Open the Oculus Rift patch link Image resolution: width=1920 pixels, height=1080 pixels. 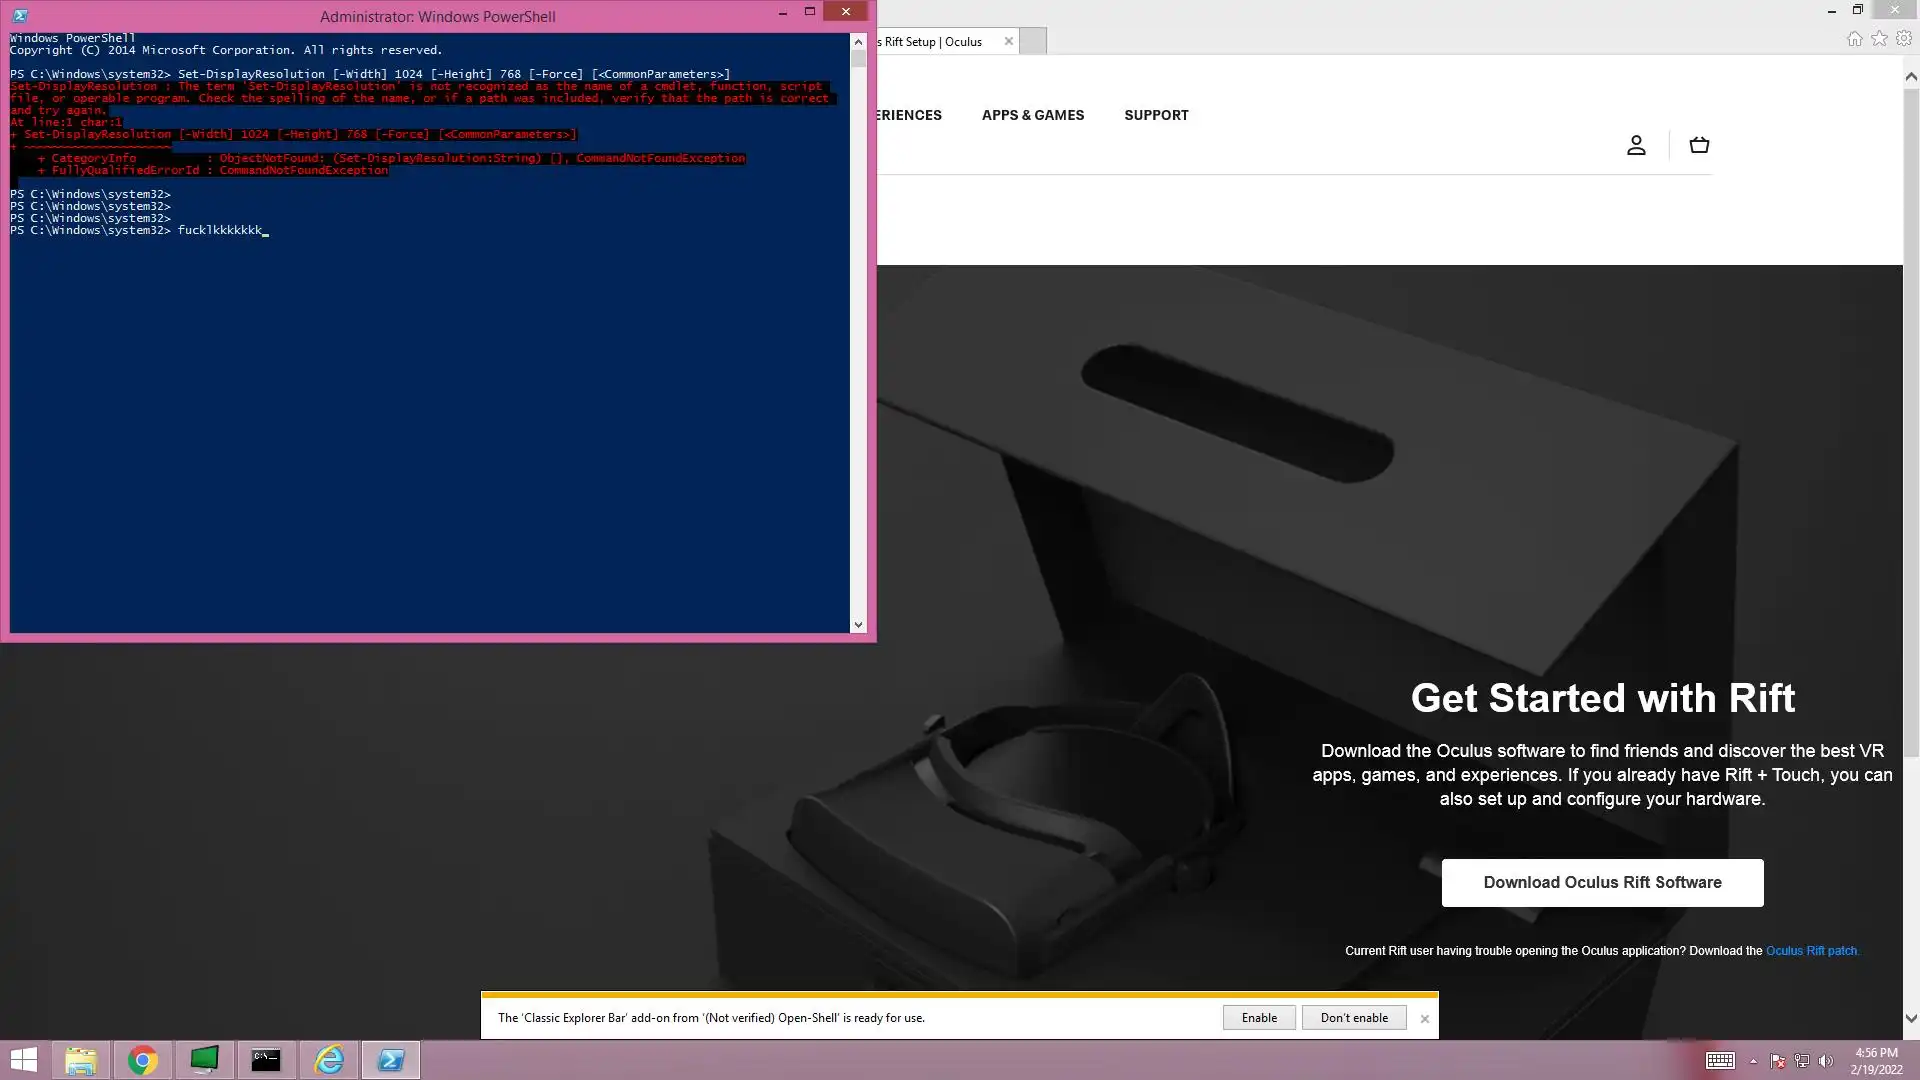[x=1811, y=951]
